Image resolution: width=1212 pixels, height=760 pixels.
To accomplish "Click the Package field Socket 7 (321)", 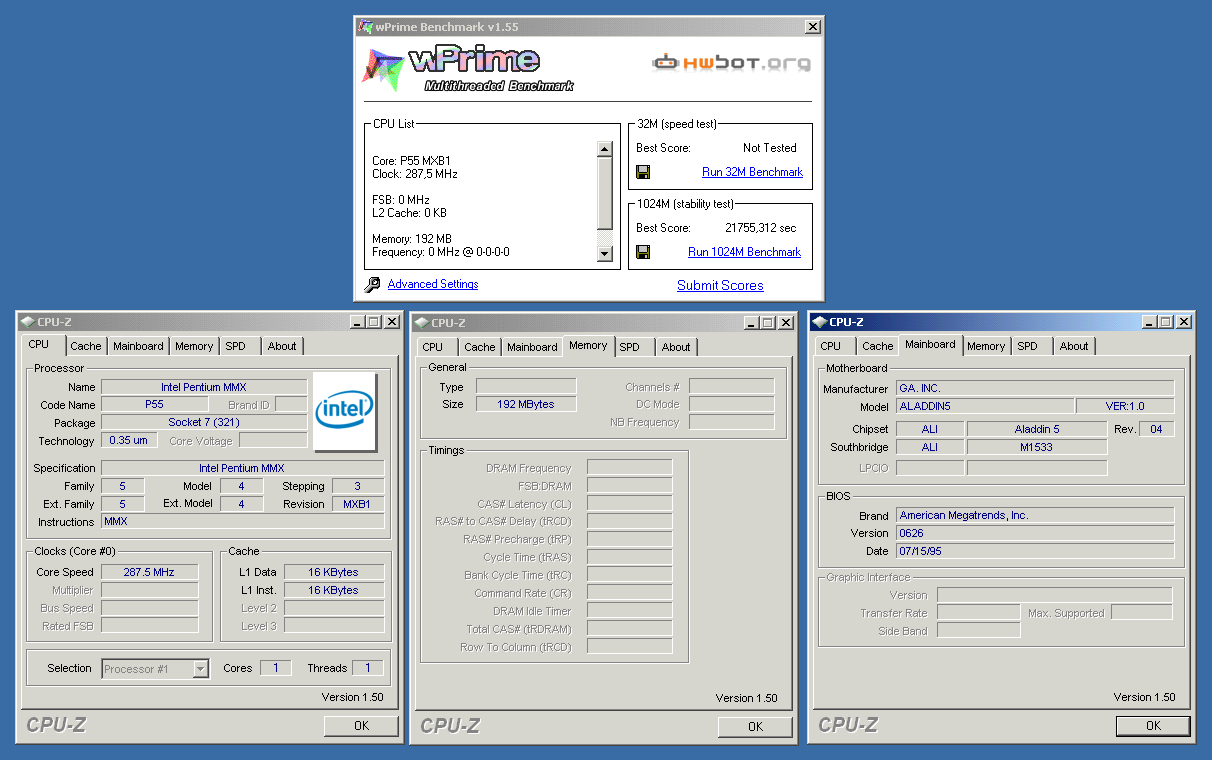I will tap(204, 423).
